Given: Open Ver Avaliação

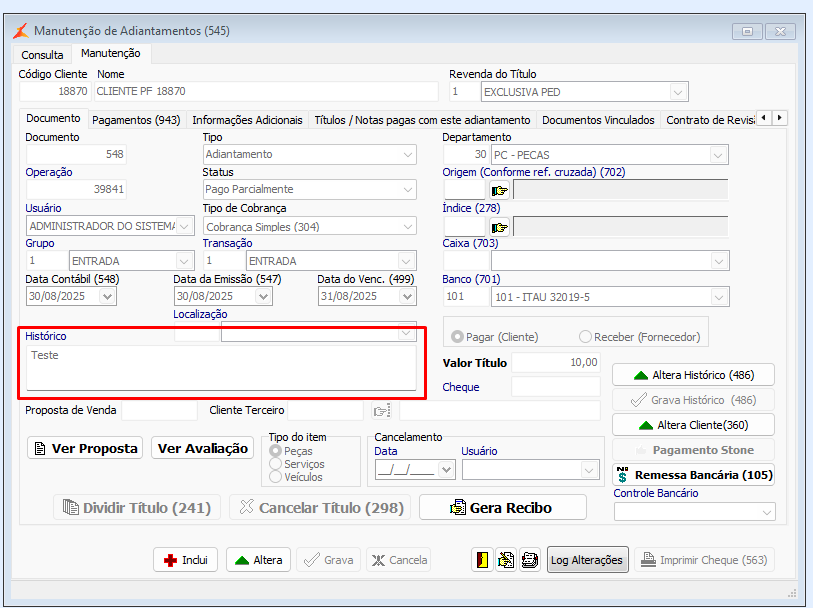Looking at the screenshot, I should point(203,448).
